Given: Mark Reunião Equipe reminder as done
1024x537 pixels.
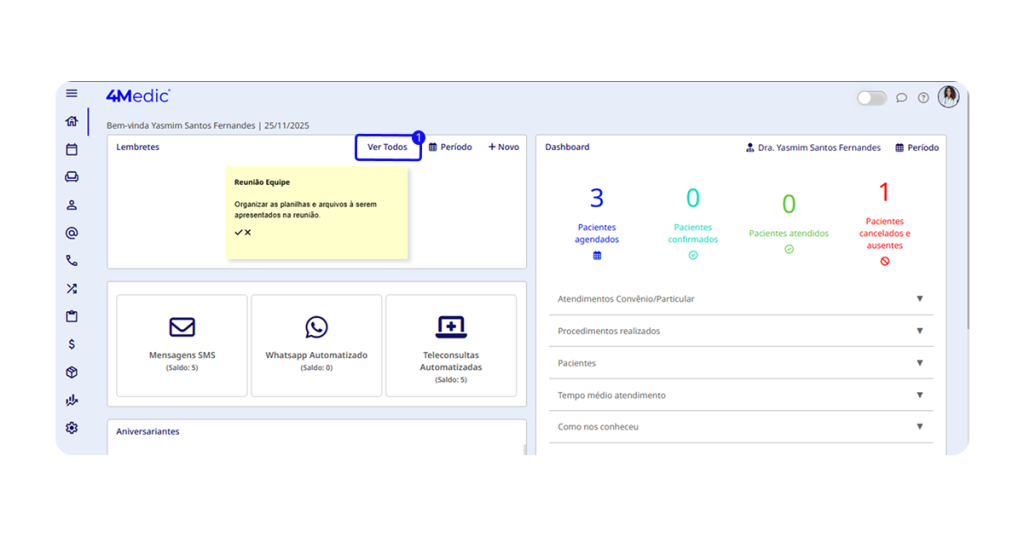Looking at the screenshot, I should coord(238,232).
